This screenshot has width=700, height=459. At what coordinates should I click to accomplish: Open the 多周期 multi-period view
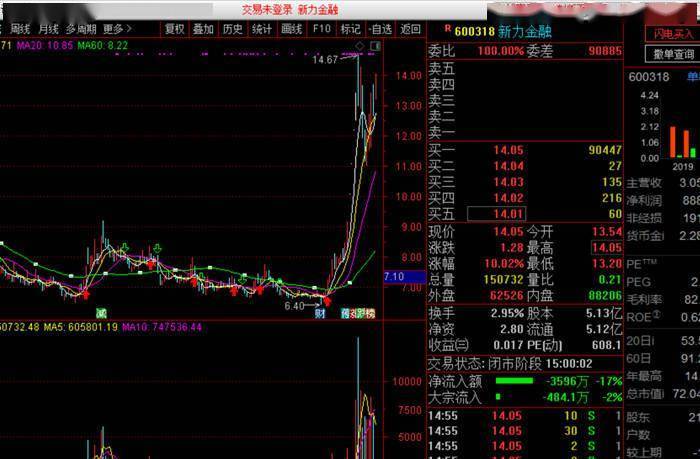pos(81,29)
